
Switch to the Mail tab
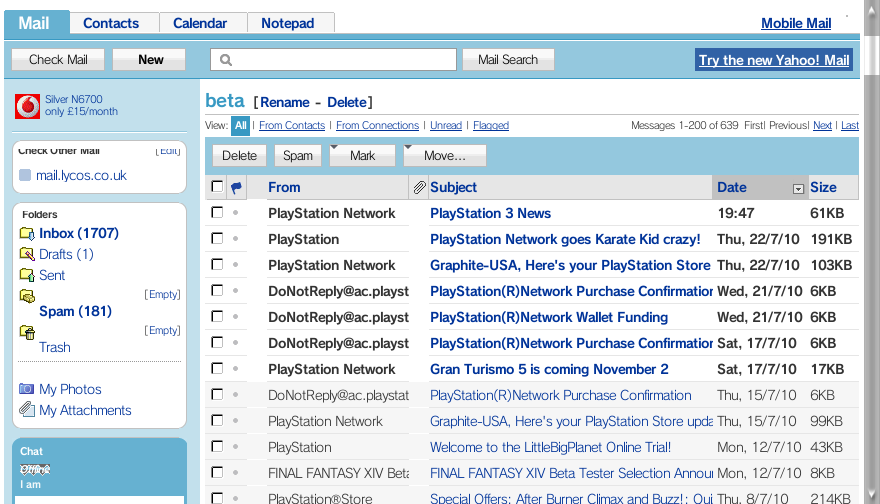34,23
